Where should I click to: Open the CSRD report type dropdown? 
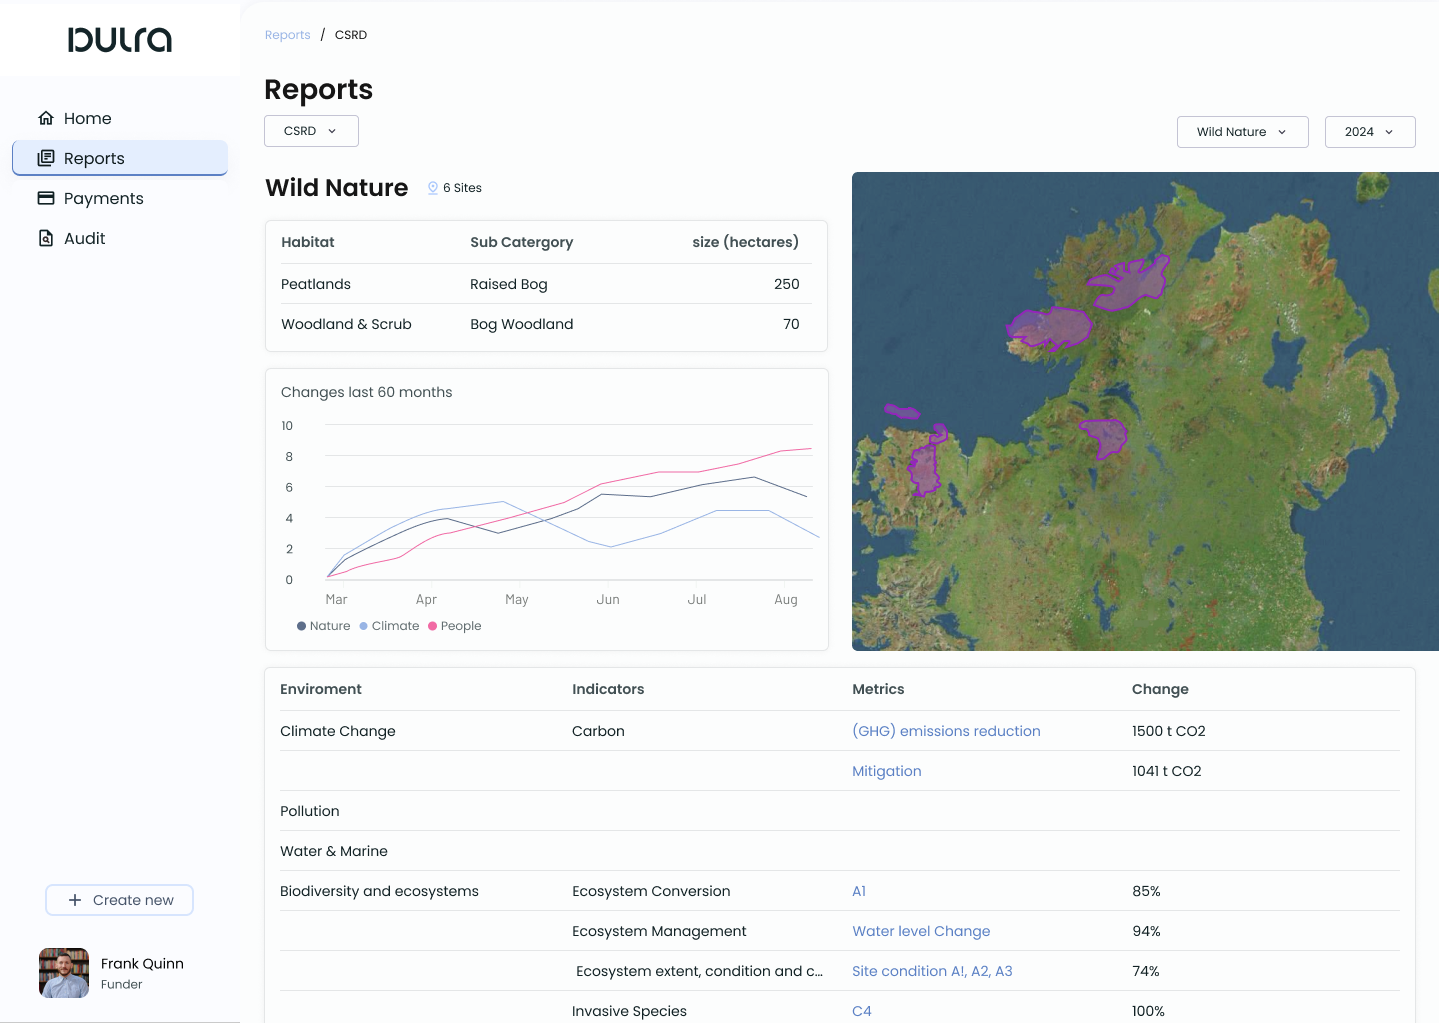pyautogui.click(x=311, y=131)
